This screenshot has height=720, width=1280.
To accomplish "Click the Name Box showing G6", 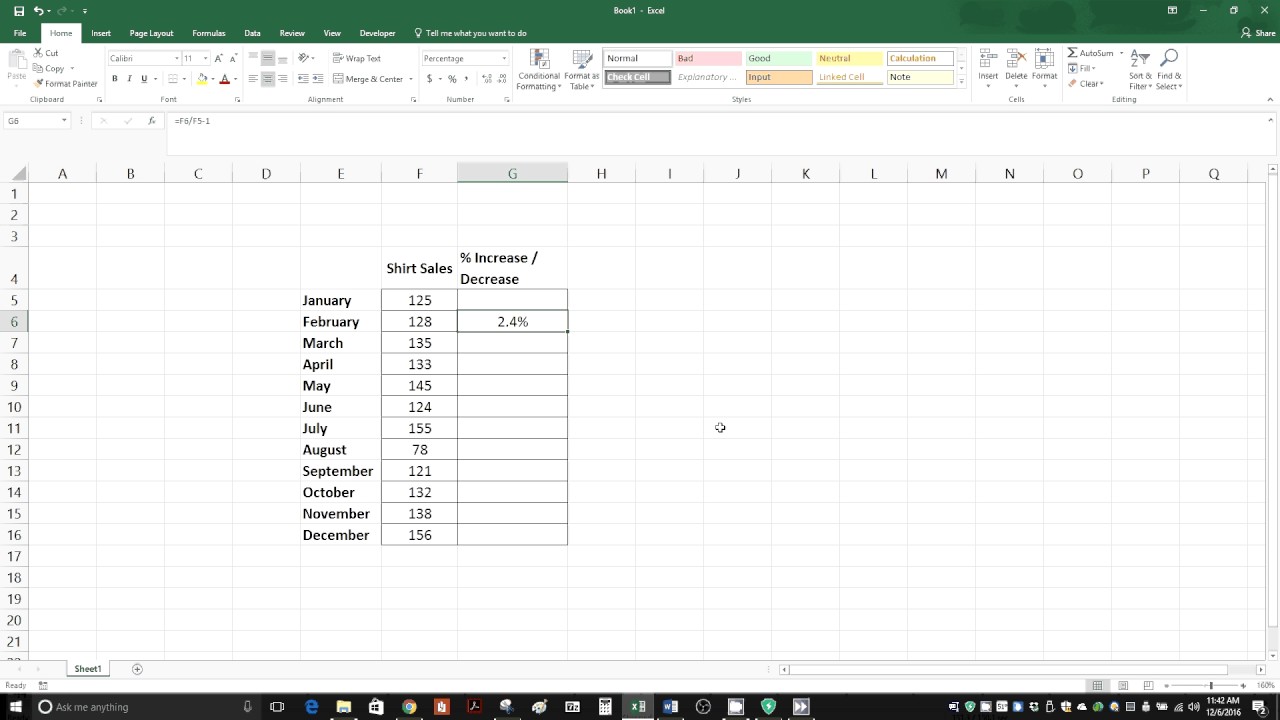I will [x=36, y=121].
